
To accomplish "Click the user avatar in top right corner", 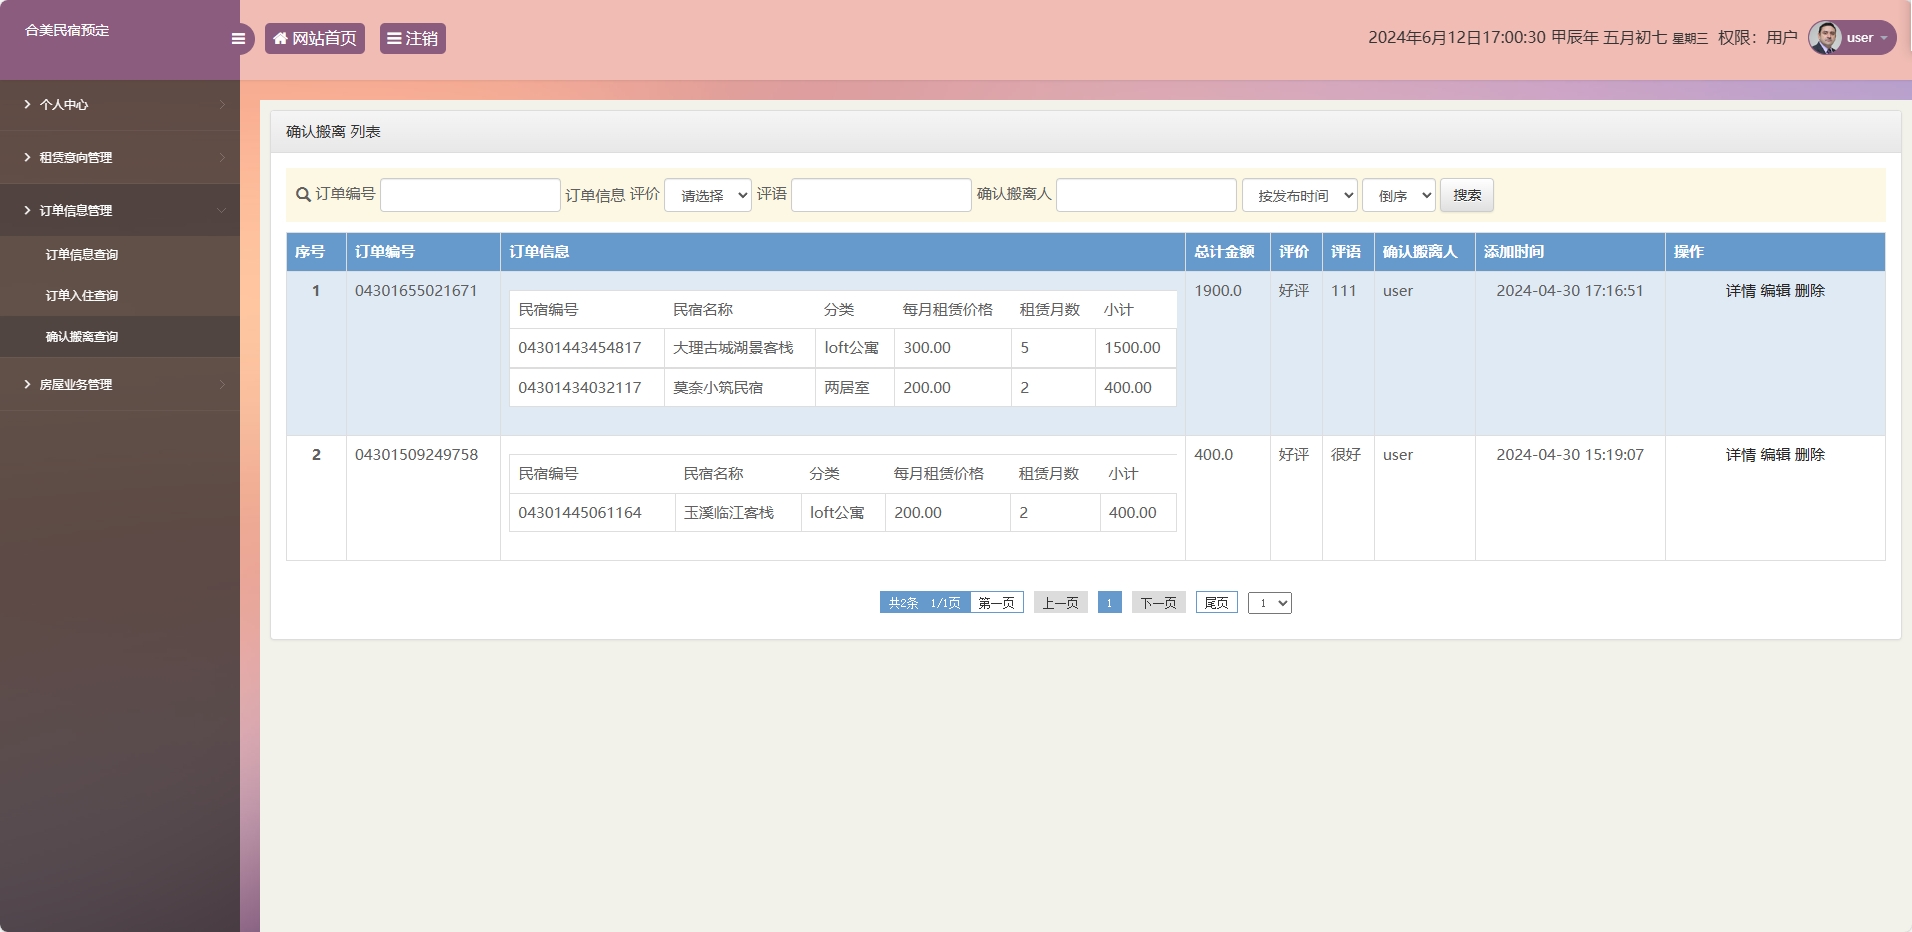I will pos(1827,37).
